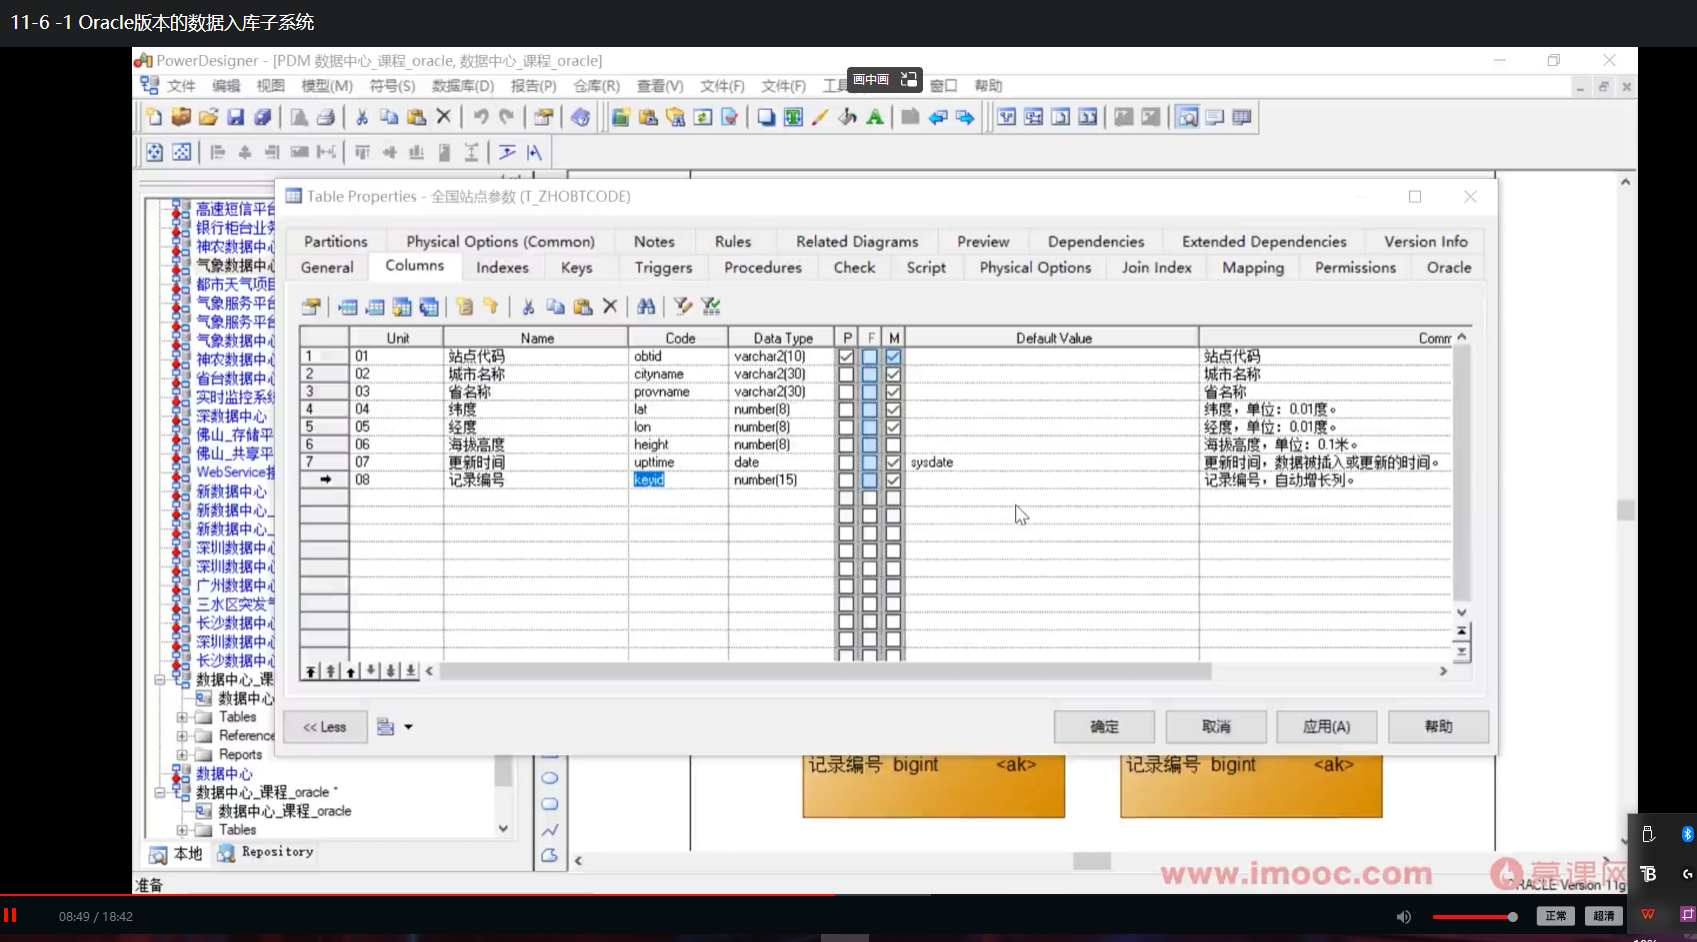Toggle Mandatory checkbox for the obtid row

(893, 356)
